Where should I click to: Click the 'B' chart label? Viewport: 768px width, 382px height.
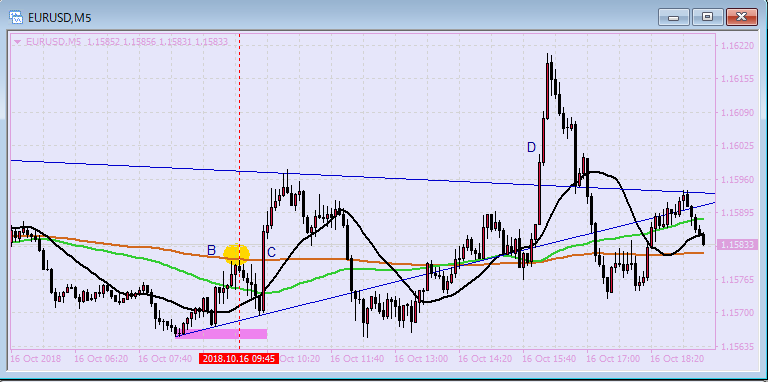211,250
